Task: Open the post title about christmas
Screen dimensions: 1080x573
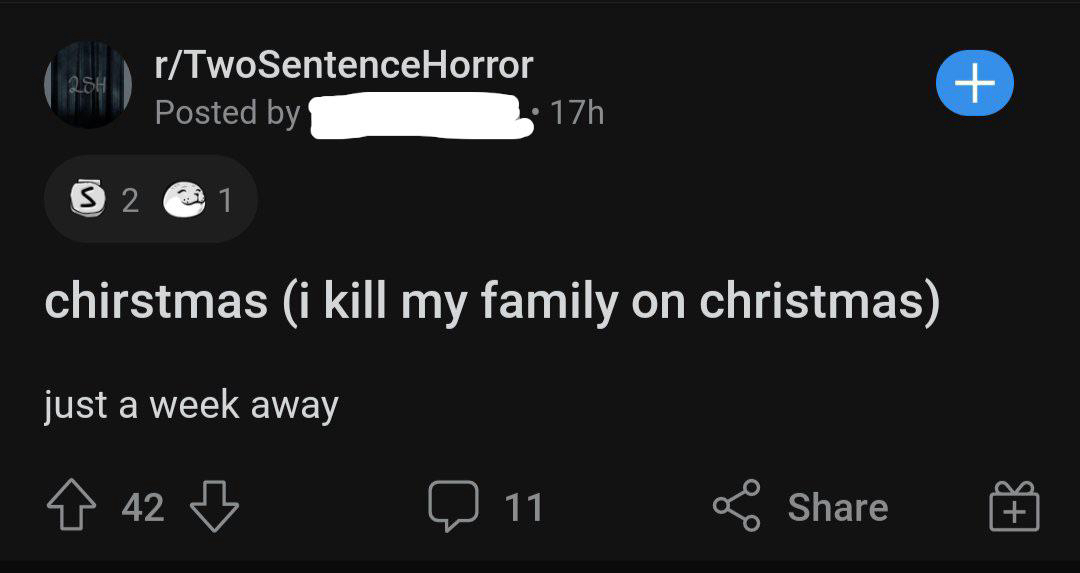Action: pyautogui.click(x=491, y=302)
